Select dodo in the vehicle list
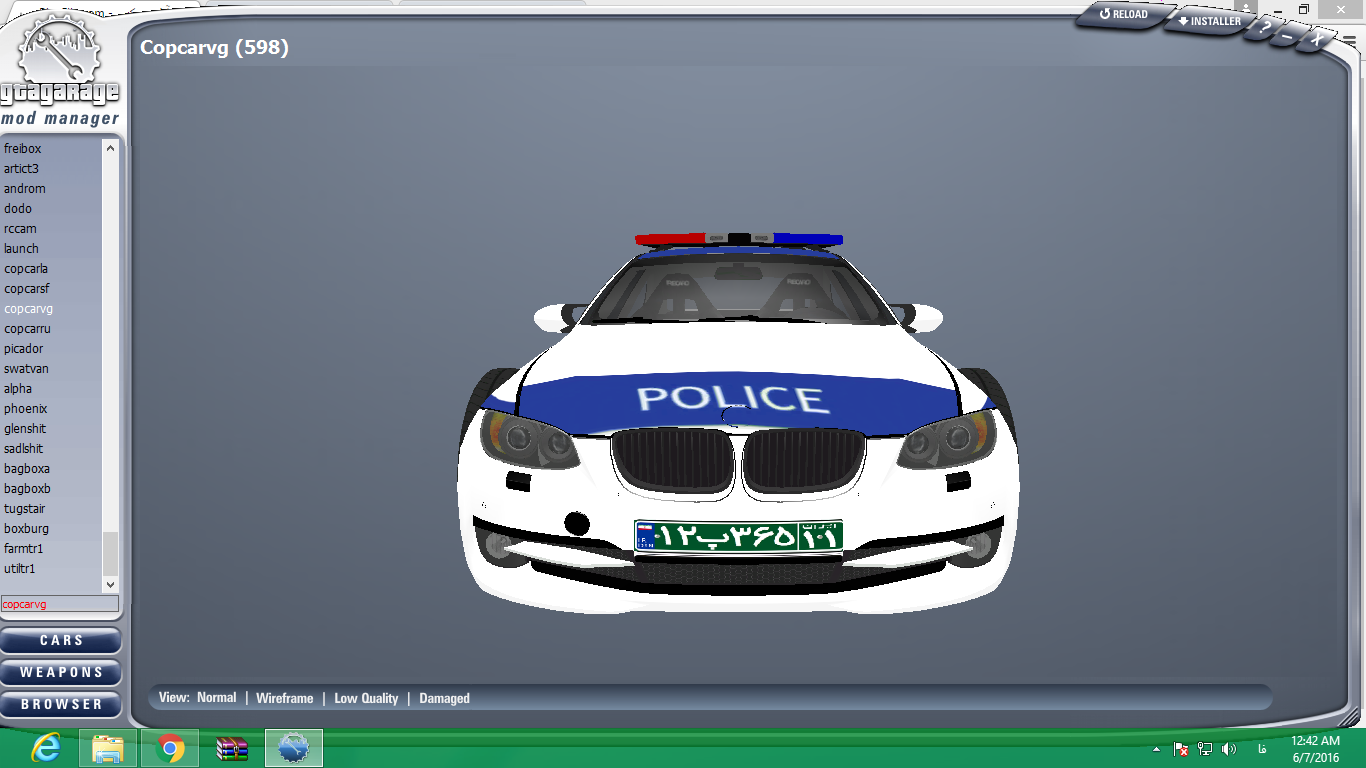The height and width of the screenshot is (768, 1366). (x=51, y=209)
